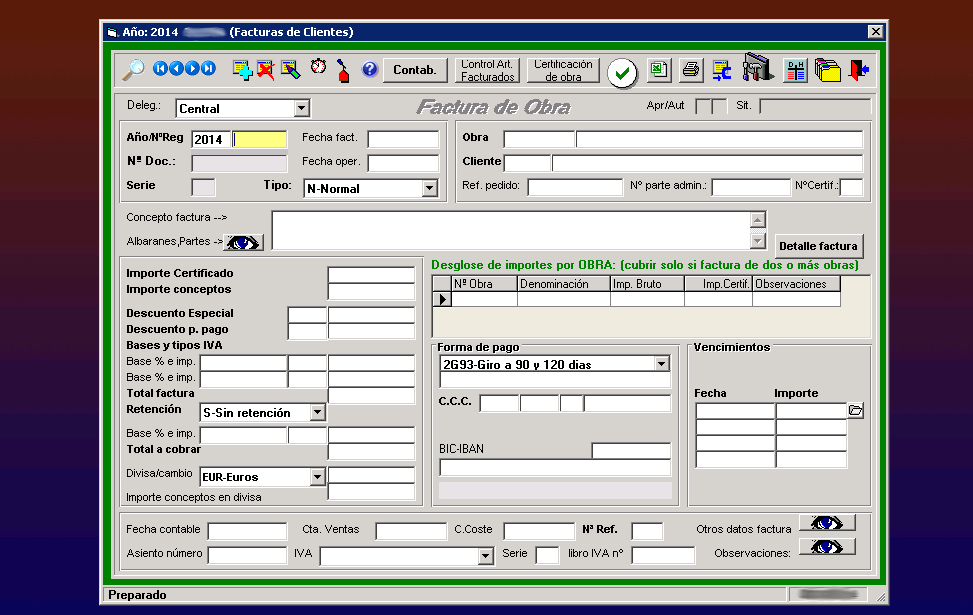
Task: Click the NºCertif. field
Action: coord(851,187)
